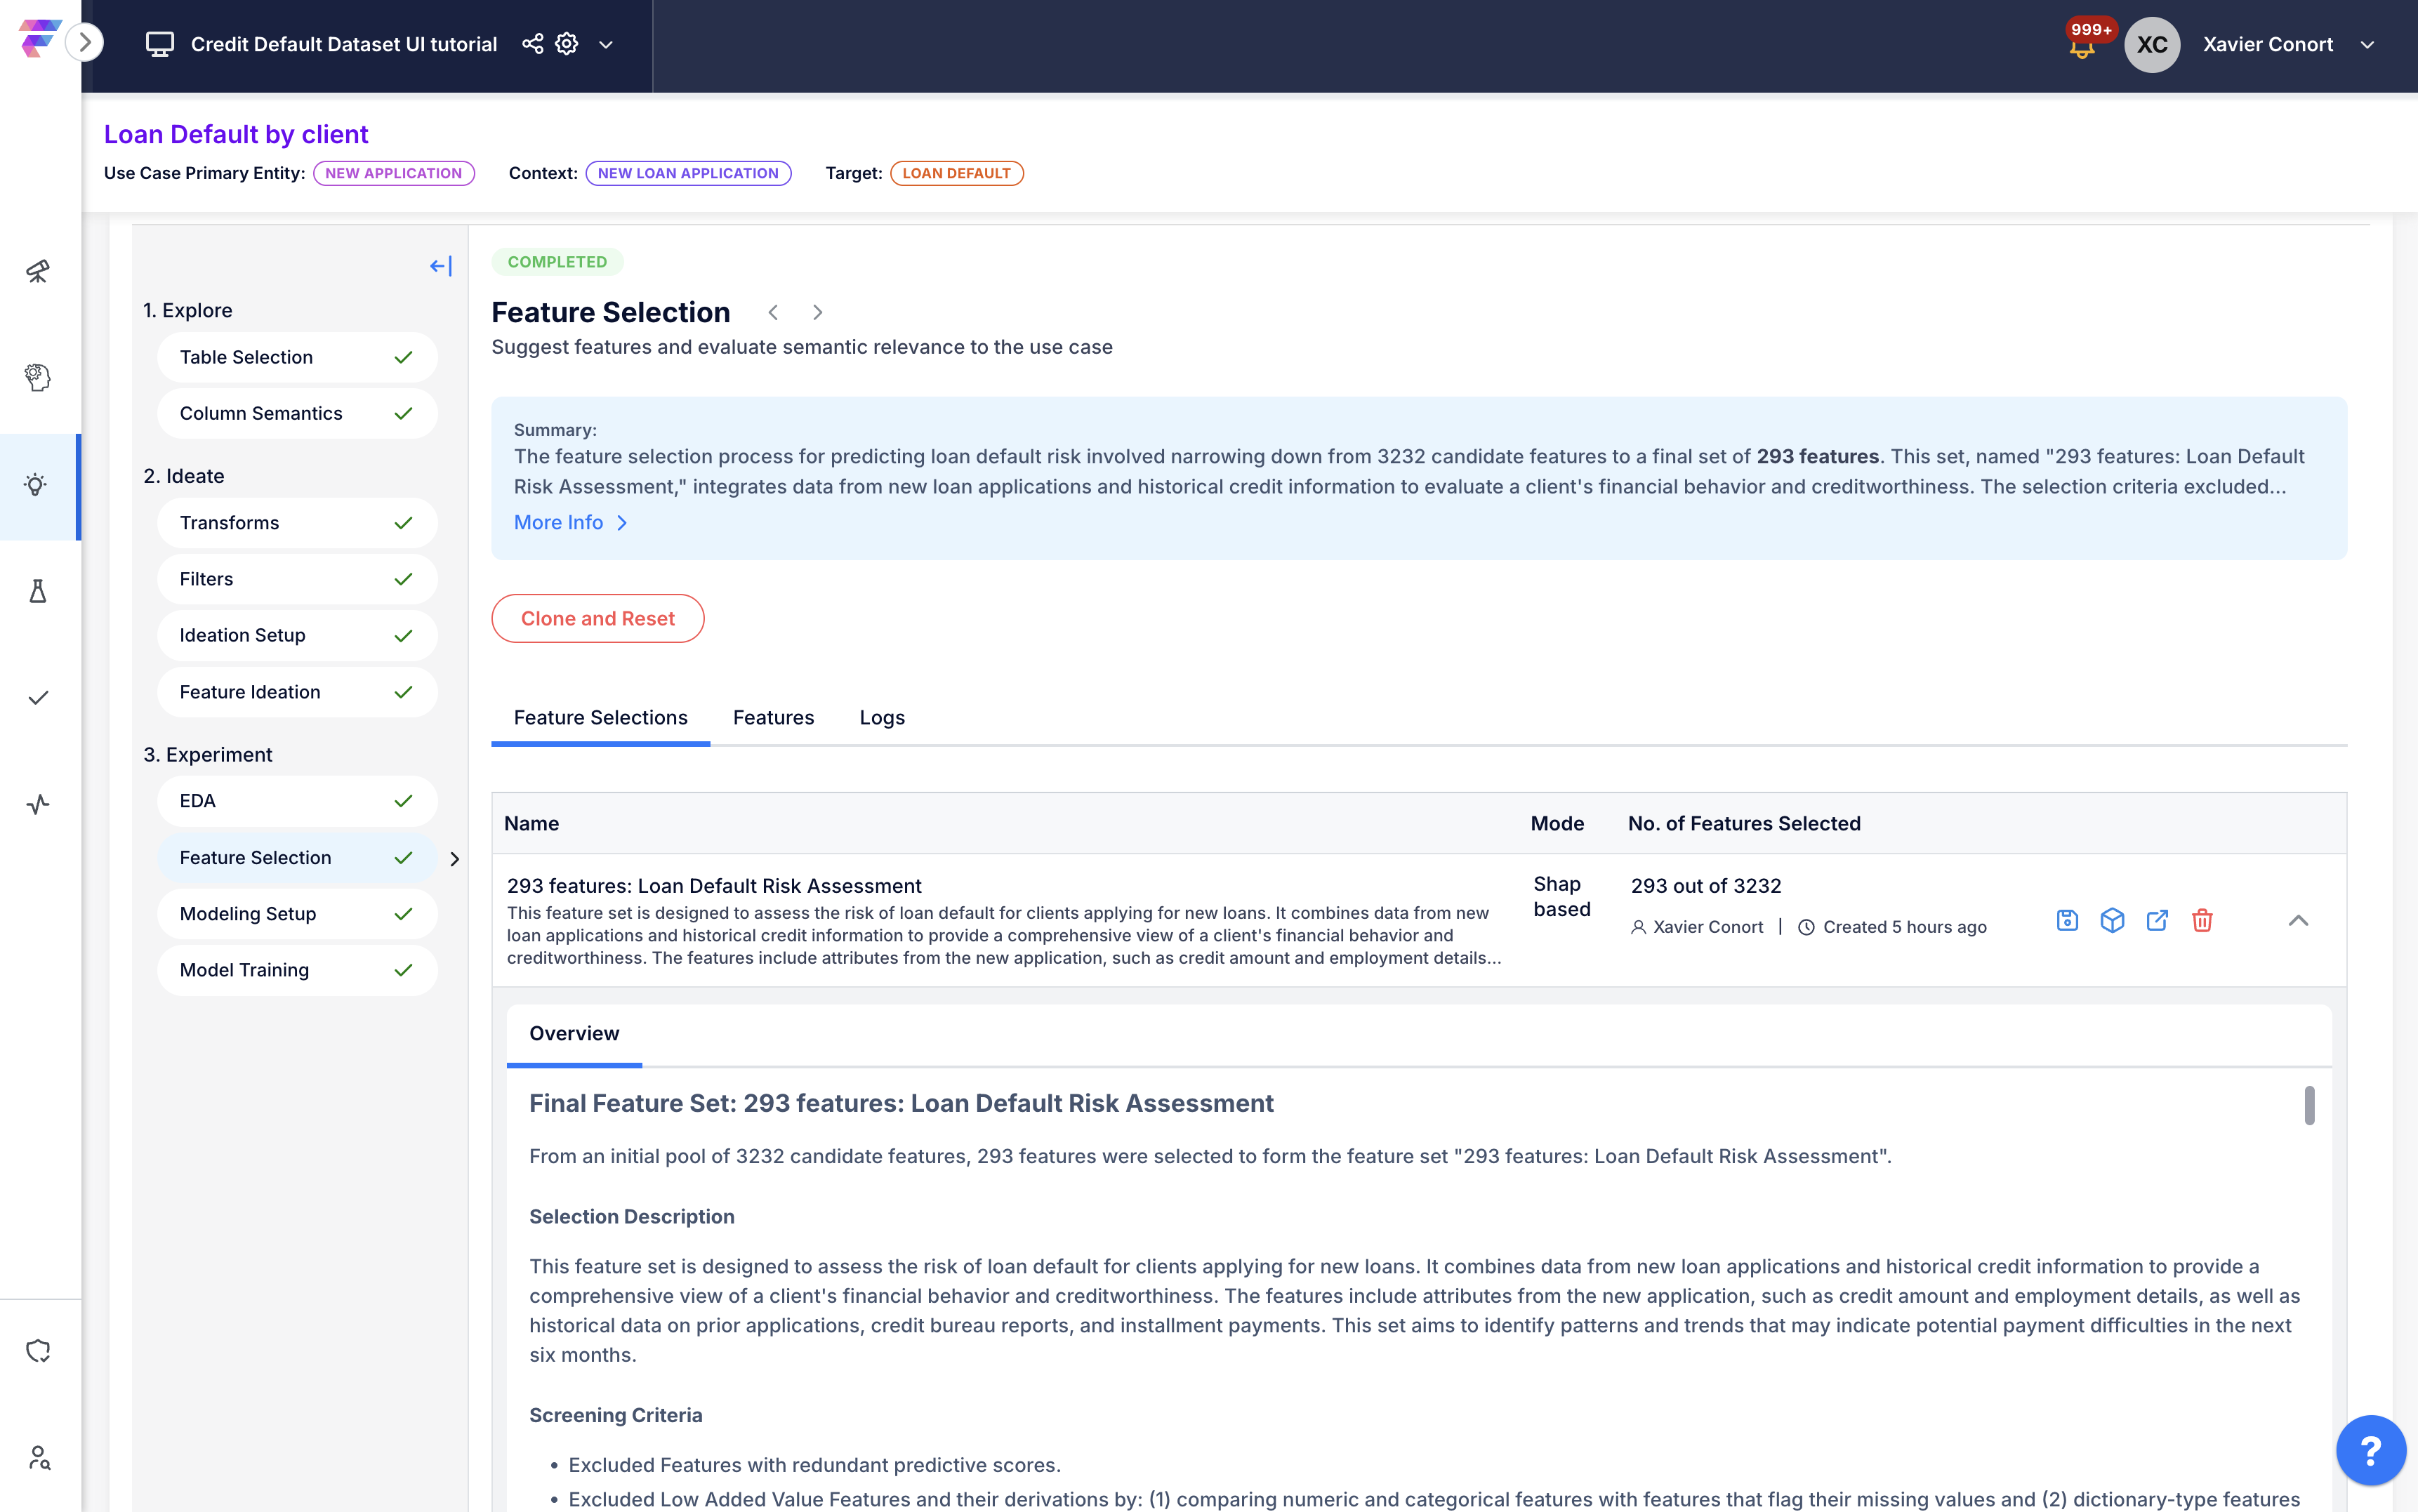Click the cube icon in feature row

click(x=2112, y=920)
